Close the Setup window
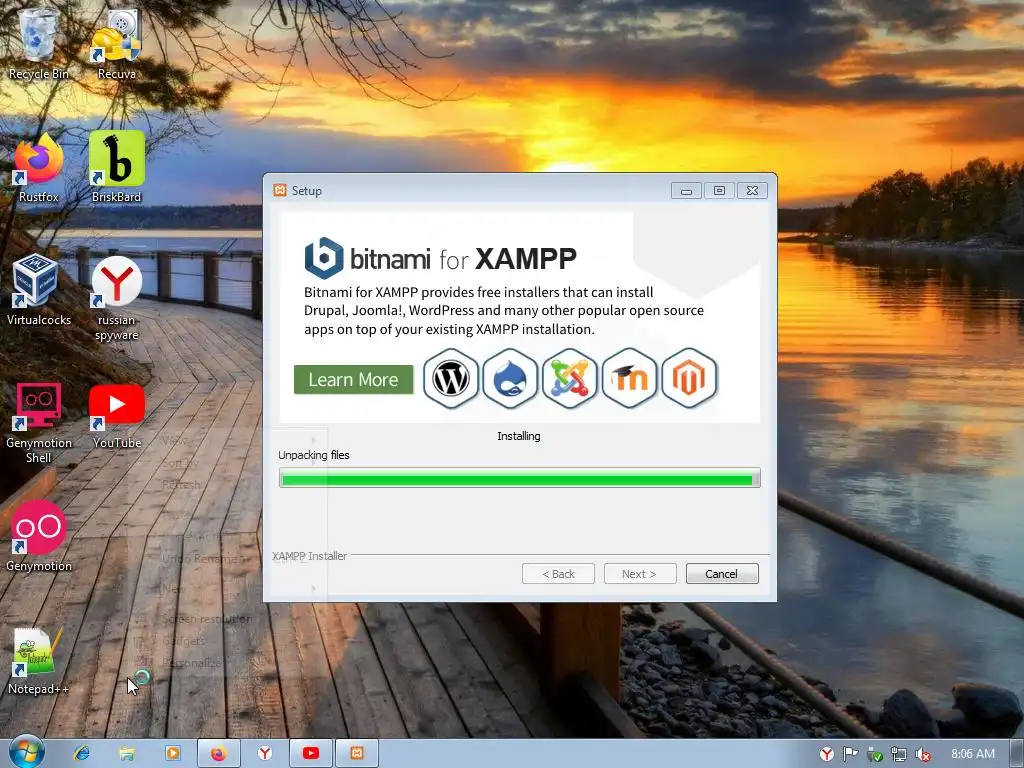 [752, 191]
